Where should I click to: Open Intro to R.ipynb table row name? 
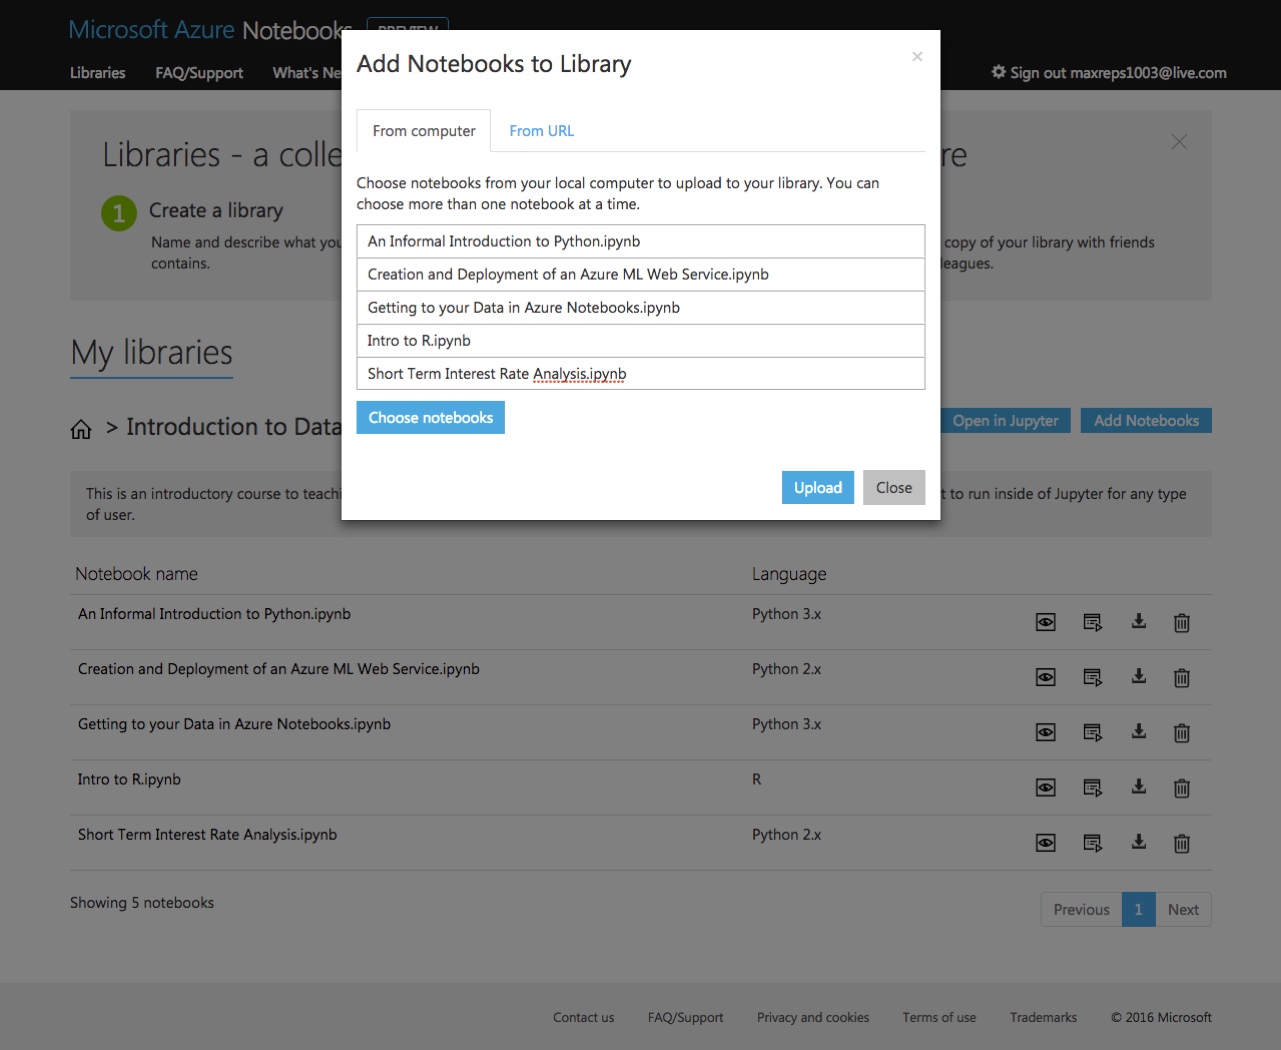pyautogui.click(x=129, y=779)
